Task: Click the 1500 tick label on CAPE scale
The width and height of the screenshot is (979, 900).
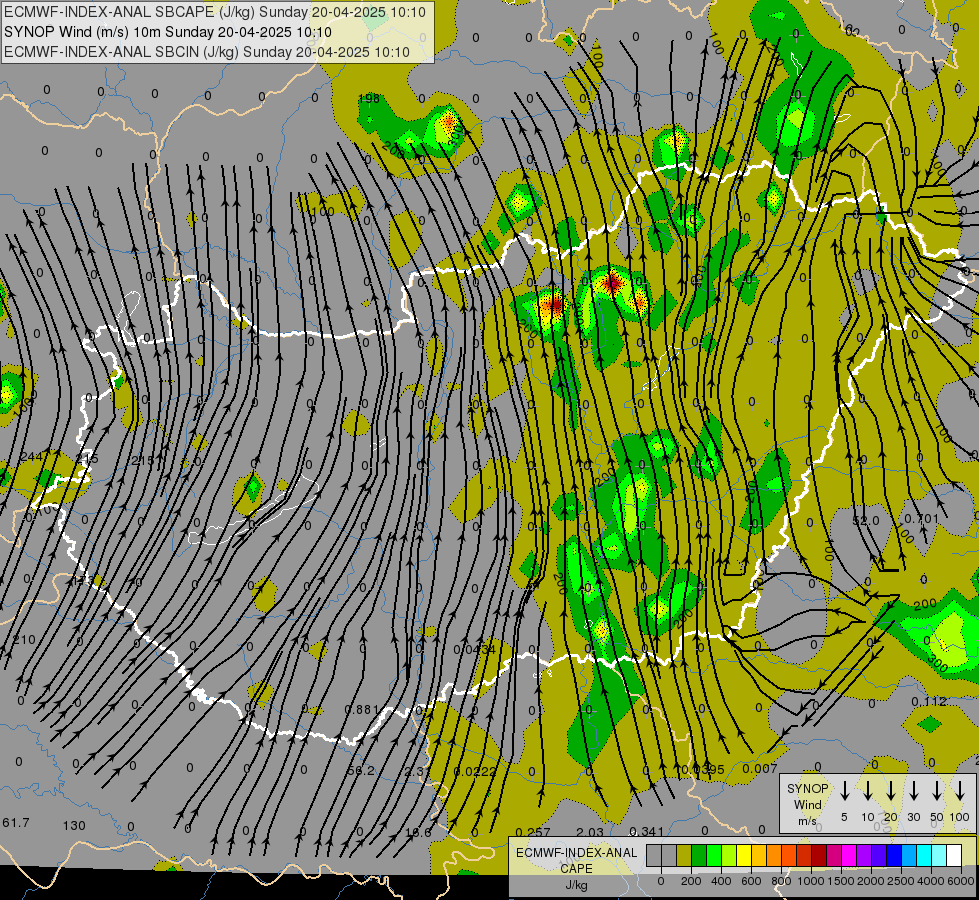Action: [841, 881]
